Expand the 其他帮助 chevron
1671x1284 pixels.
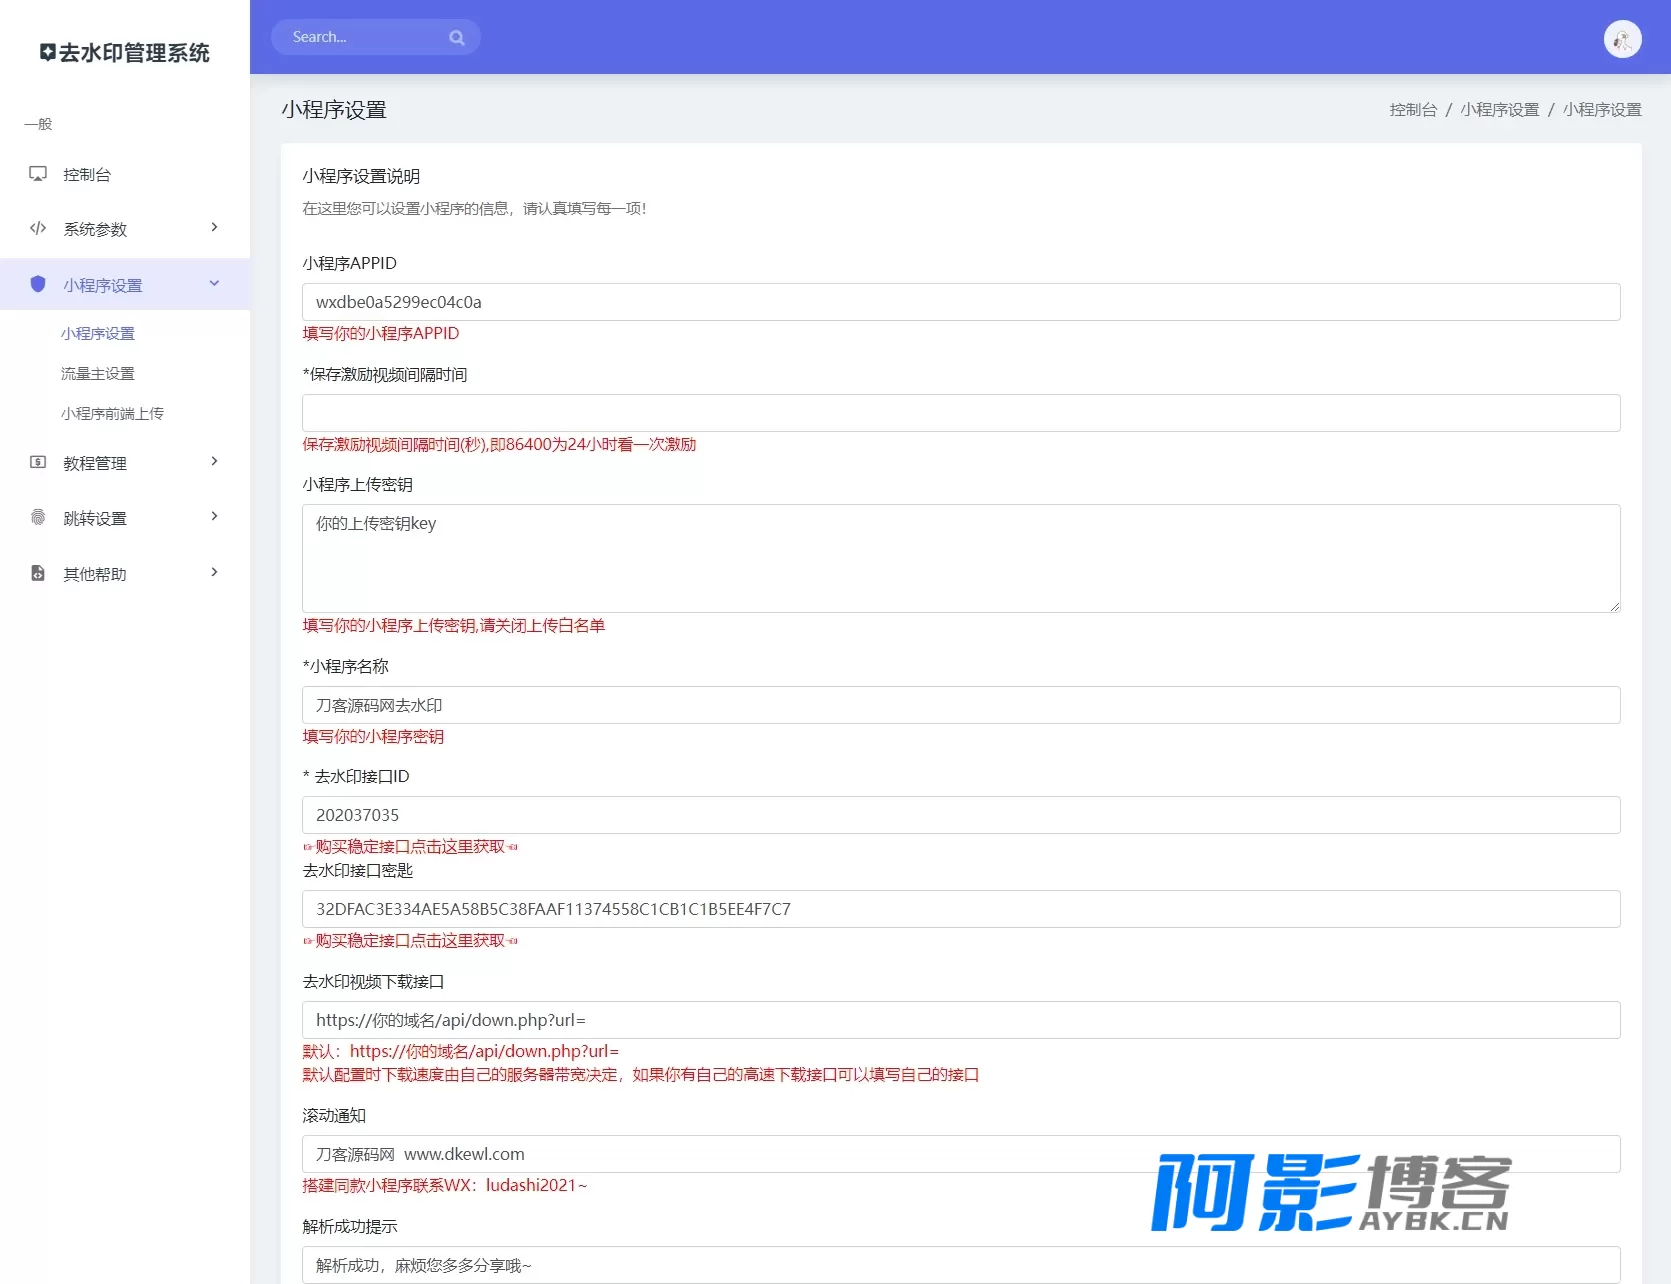[214, 573]
